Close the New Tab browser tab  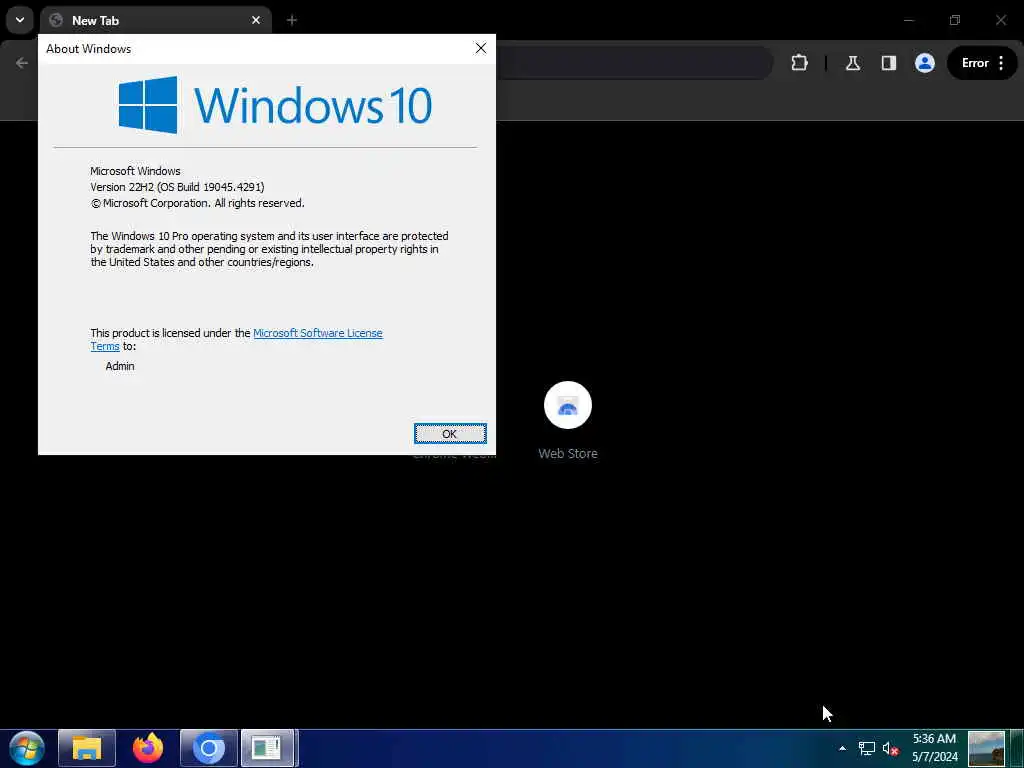(x=256, y=20)
